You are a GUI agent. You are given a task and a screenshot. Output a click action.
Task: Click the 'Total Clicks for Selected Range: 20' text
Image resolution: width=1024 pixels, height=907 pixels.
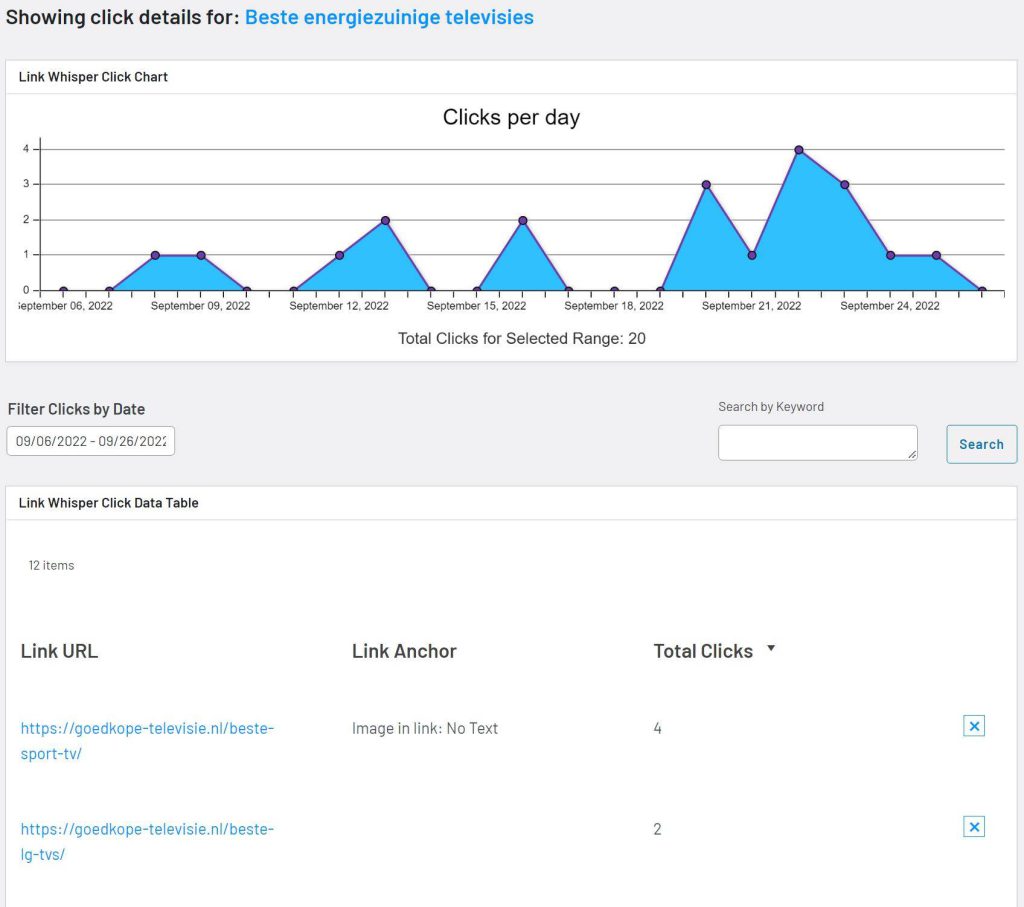(x=522, y=338)
